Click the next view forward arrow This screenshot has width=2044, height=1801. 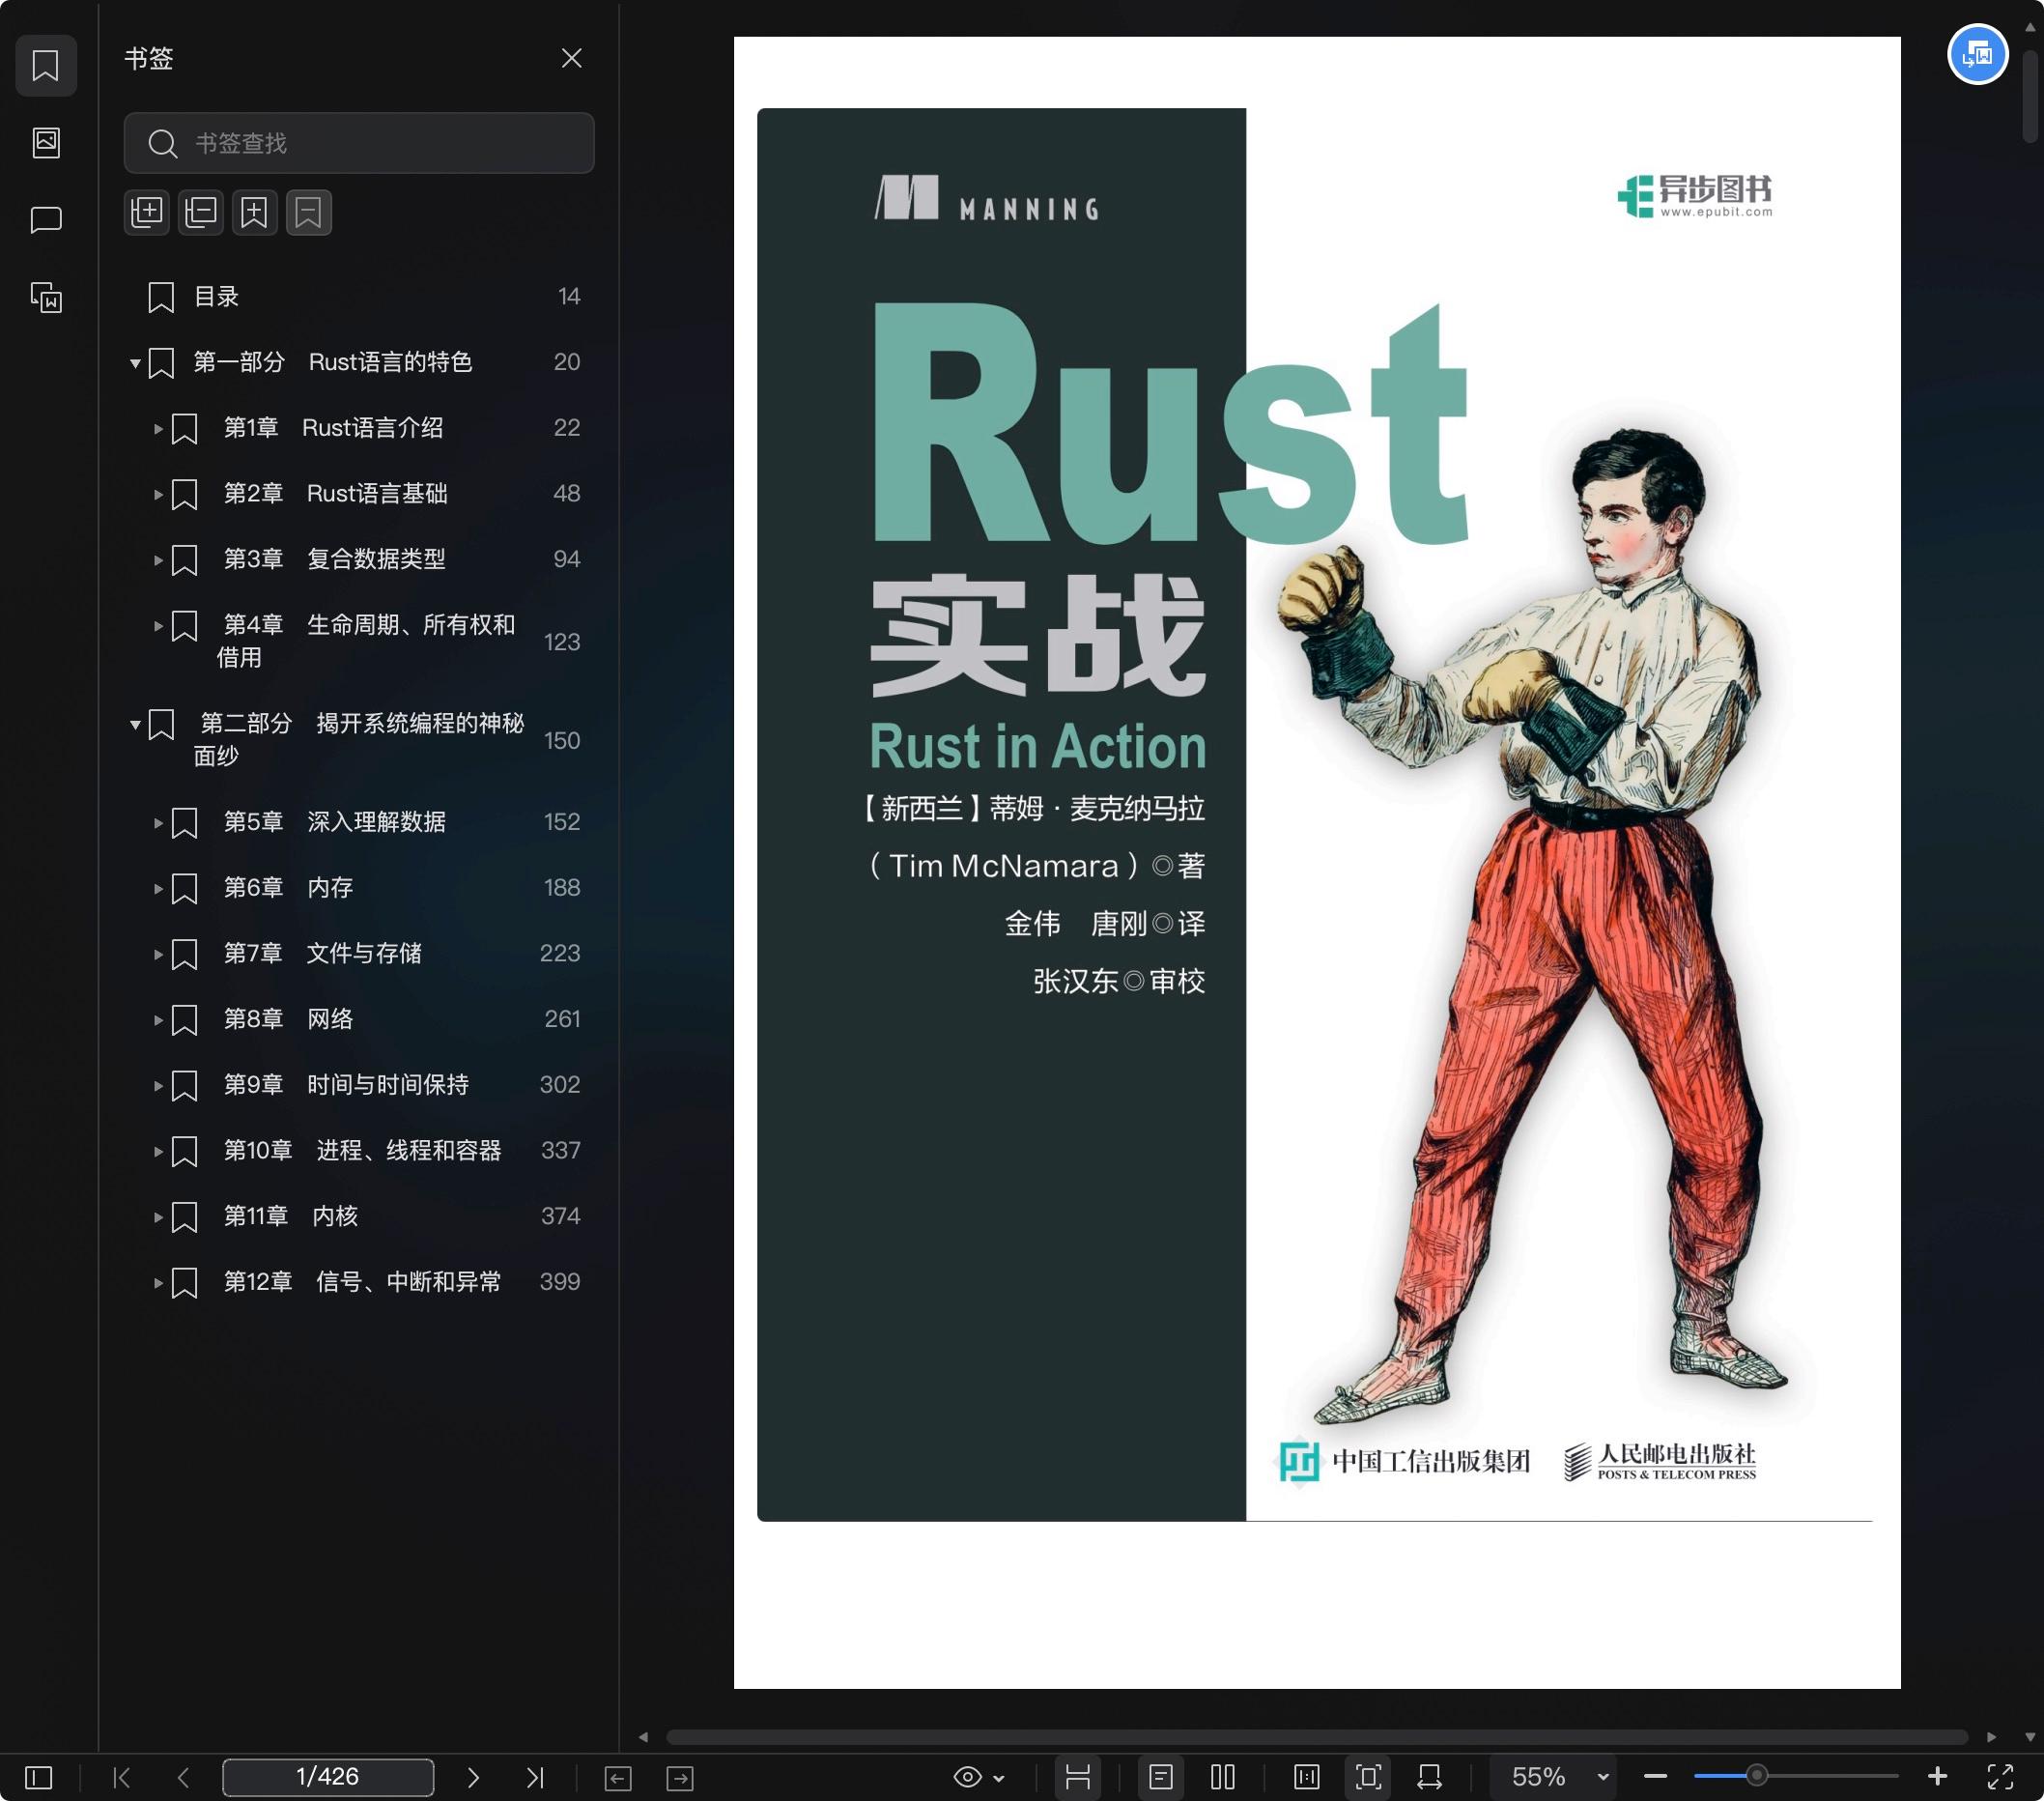click(680, 1778)
